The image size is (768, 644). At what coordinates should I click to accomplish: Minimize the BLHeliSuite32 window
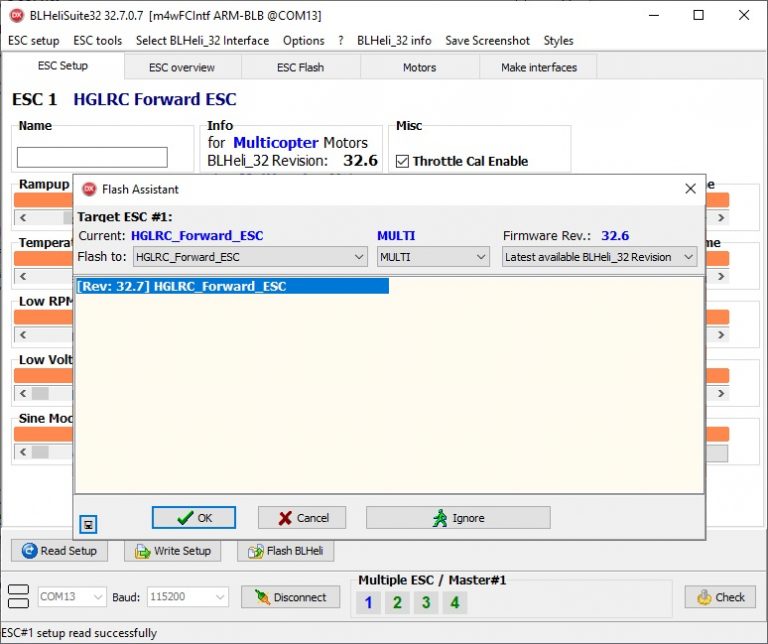point(654,15)
